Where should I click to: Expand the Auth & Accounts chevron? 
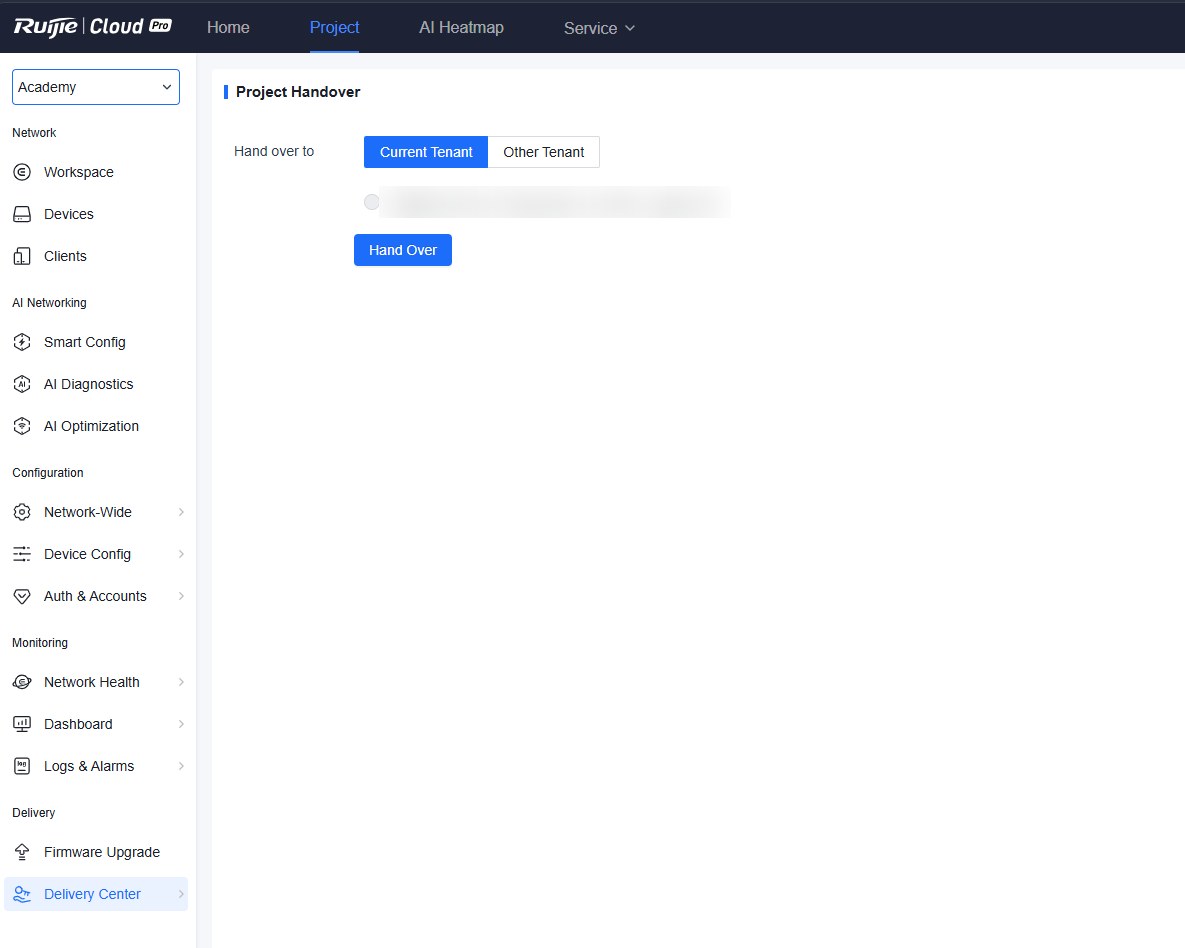pos(181,596)
